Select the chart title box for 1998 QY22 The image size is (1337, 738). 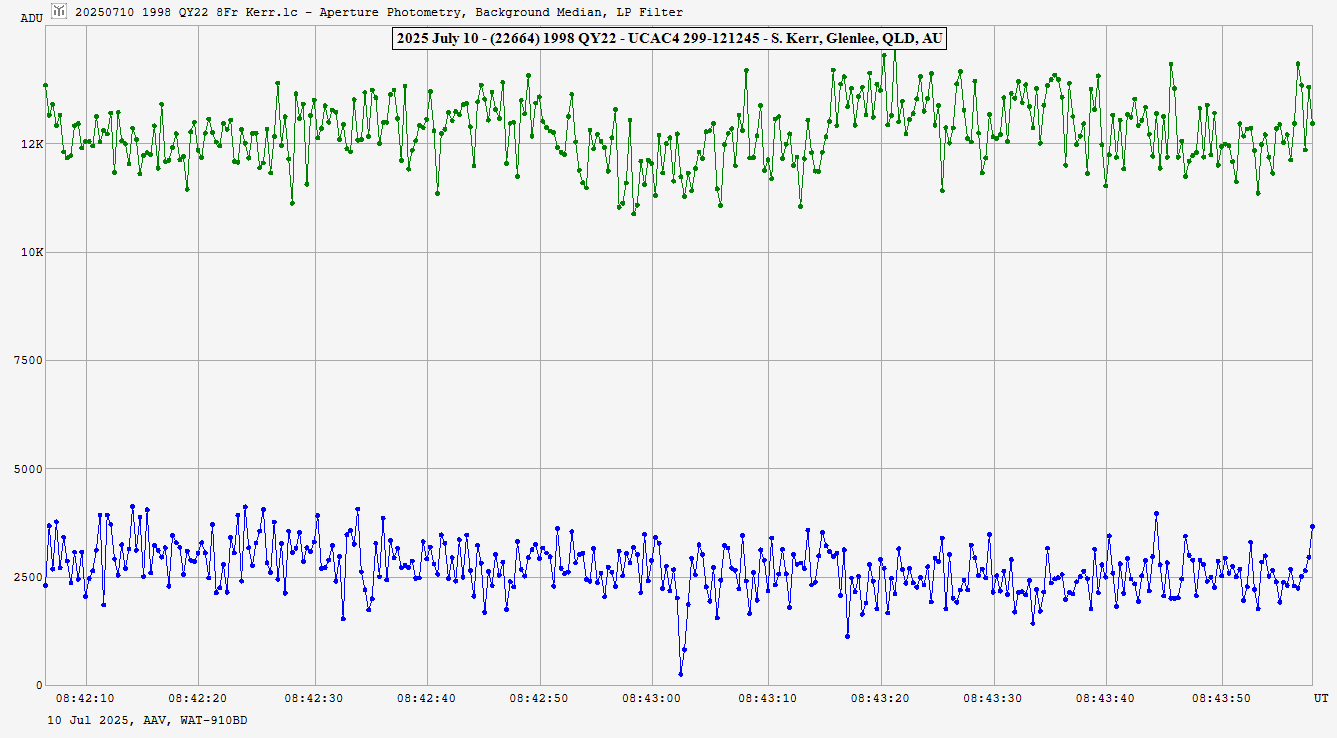(x=668, y=39)
